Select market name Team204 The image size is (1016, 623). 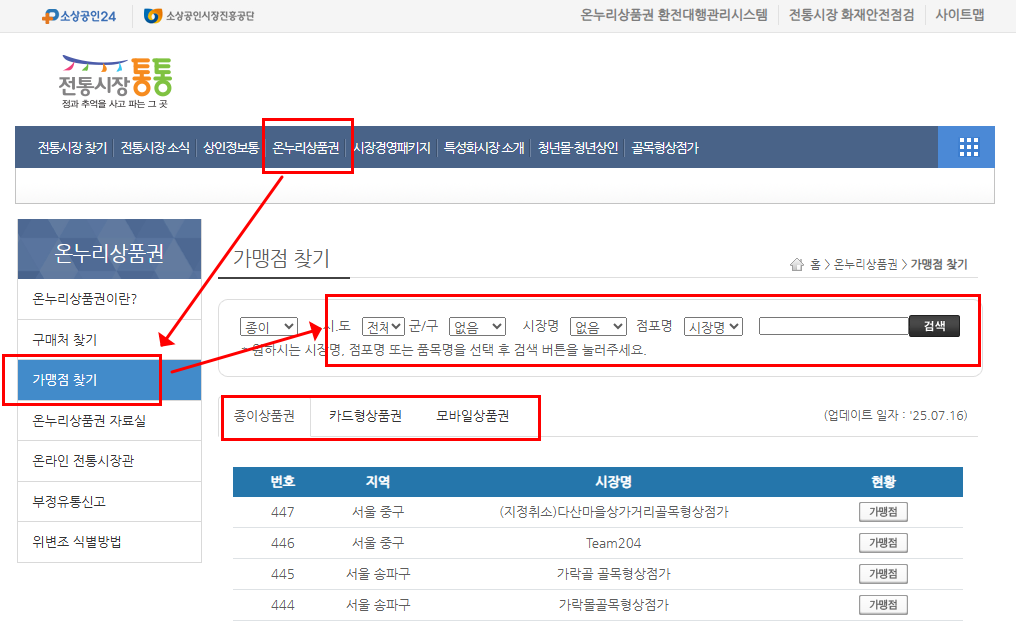tap(614, 543)
